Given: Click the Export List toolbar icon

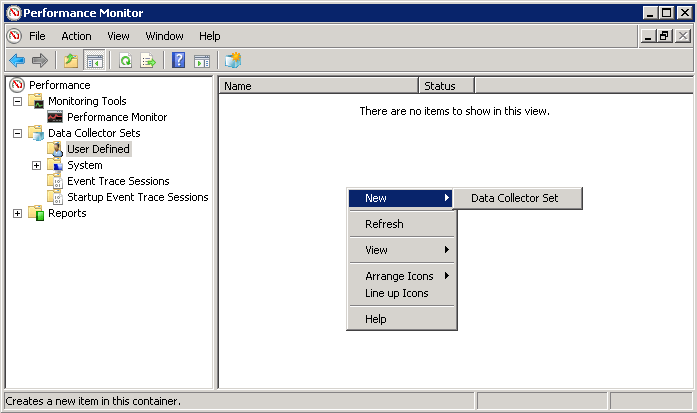Looking at the screenshot, I should tap(148, 60).
